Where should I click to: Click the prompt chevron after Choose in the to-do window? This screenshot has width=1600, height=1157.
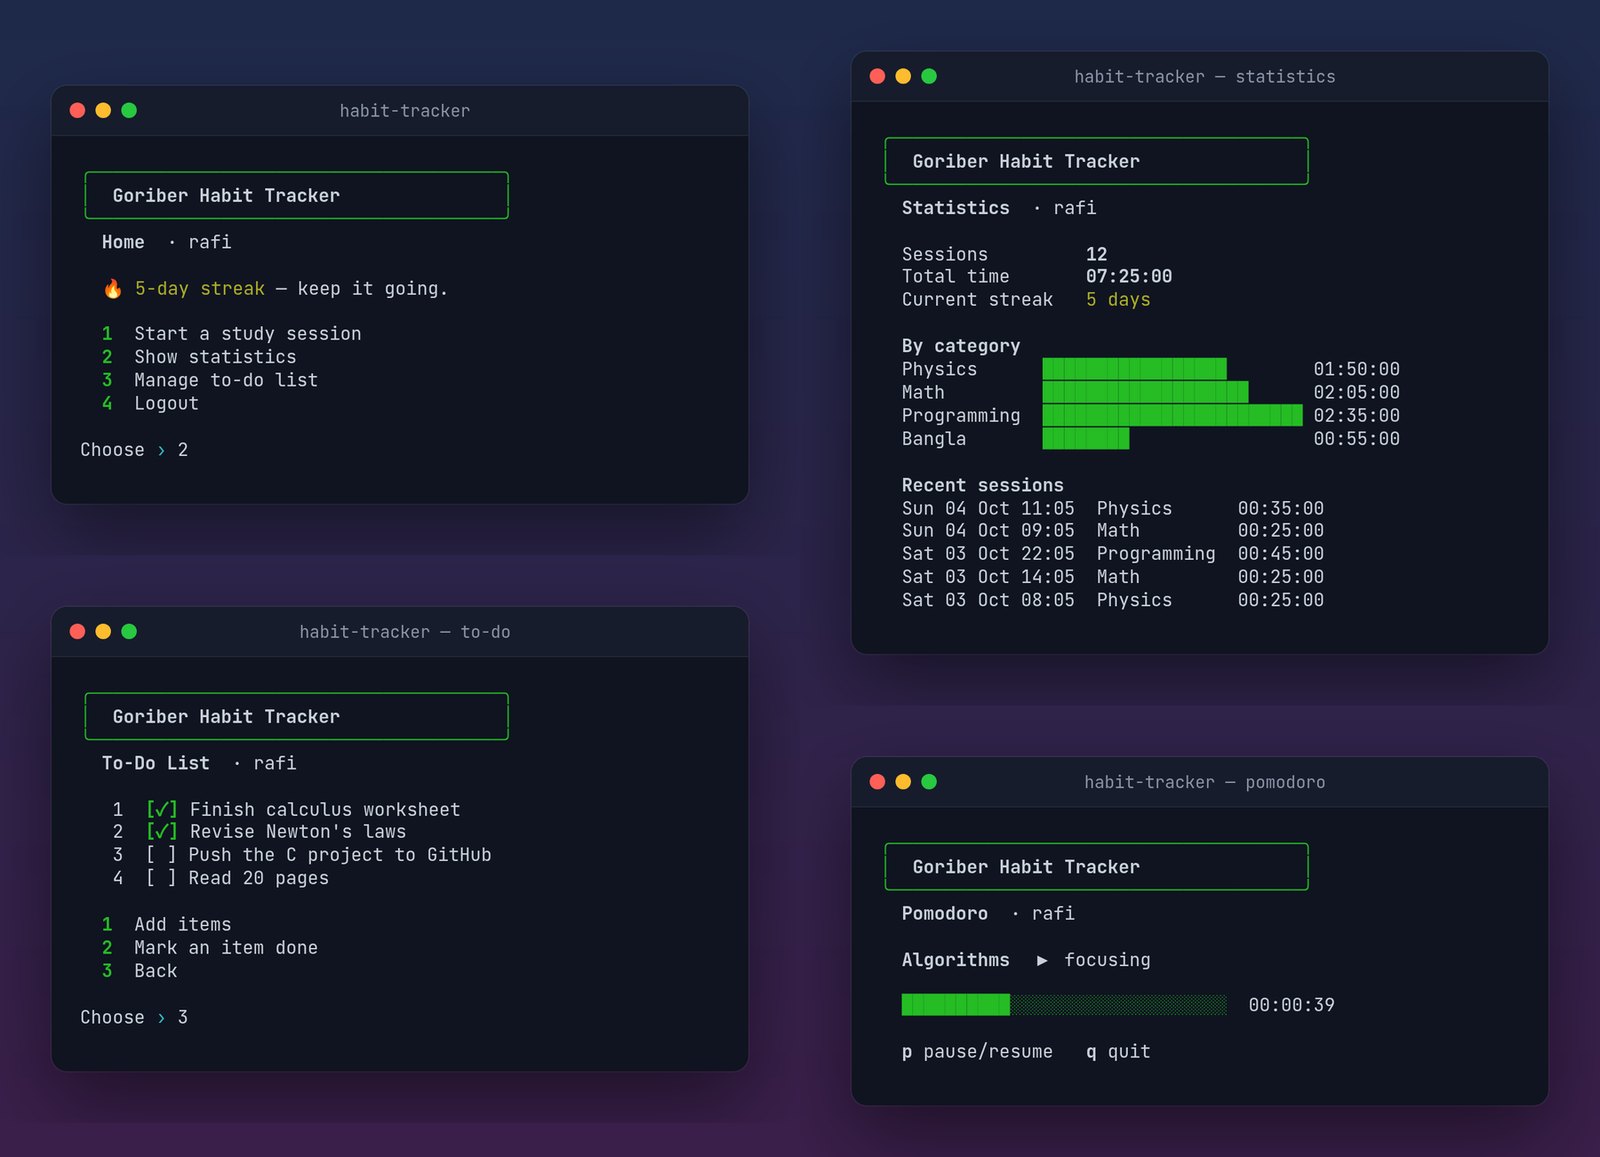pyautogui.click(x=161, y=1017)
